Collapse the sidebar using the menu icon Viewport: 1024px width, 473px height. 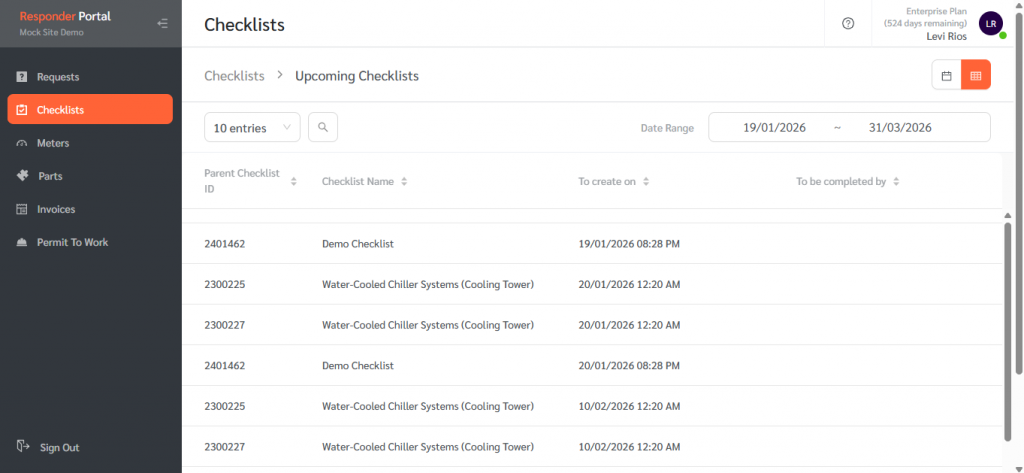[162, 23]
